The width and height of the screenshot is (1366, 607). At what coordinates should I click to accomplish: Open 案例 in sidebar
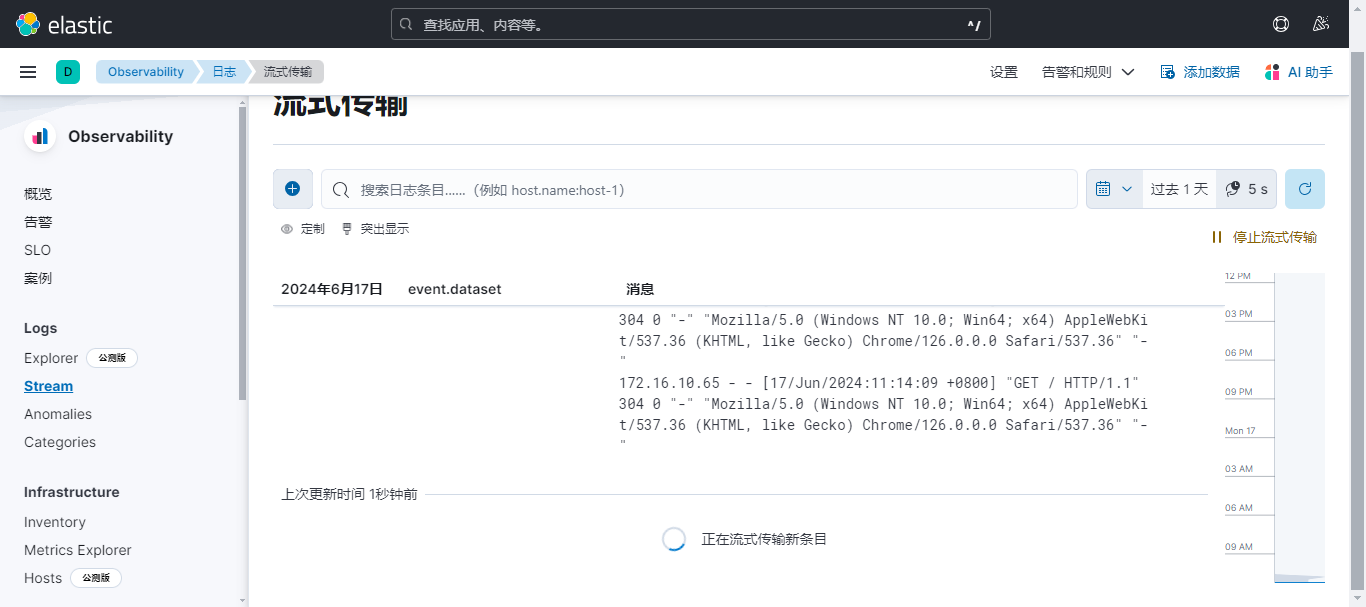pos(38,278)
